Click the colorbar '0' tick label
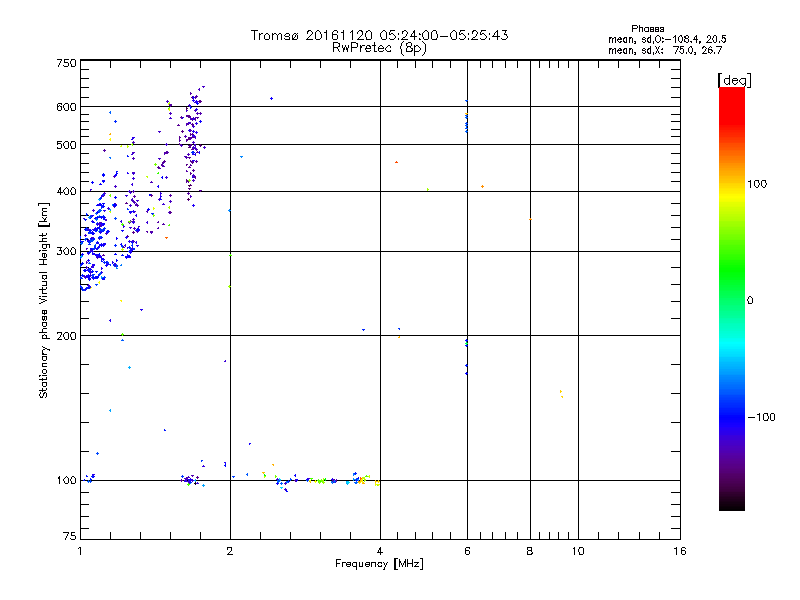Screen dimensions: 800x600 click(x=750, y=300)
